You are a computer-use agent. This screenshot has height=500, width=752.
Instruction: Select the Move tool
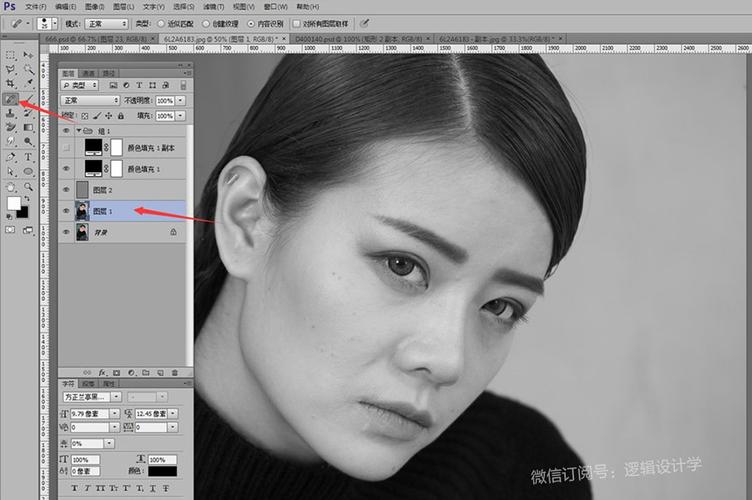point(28,55)
